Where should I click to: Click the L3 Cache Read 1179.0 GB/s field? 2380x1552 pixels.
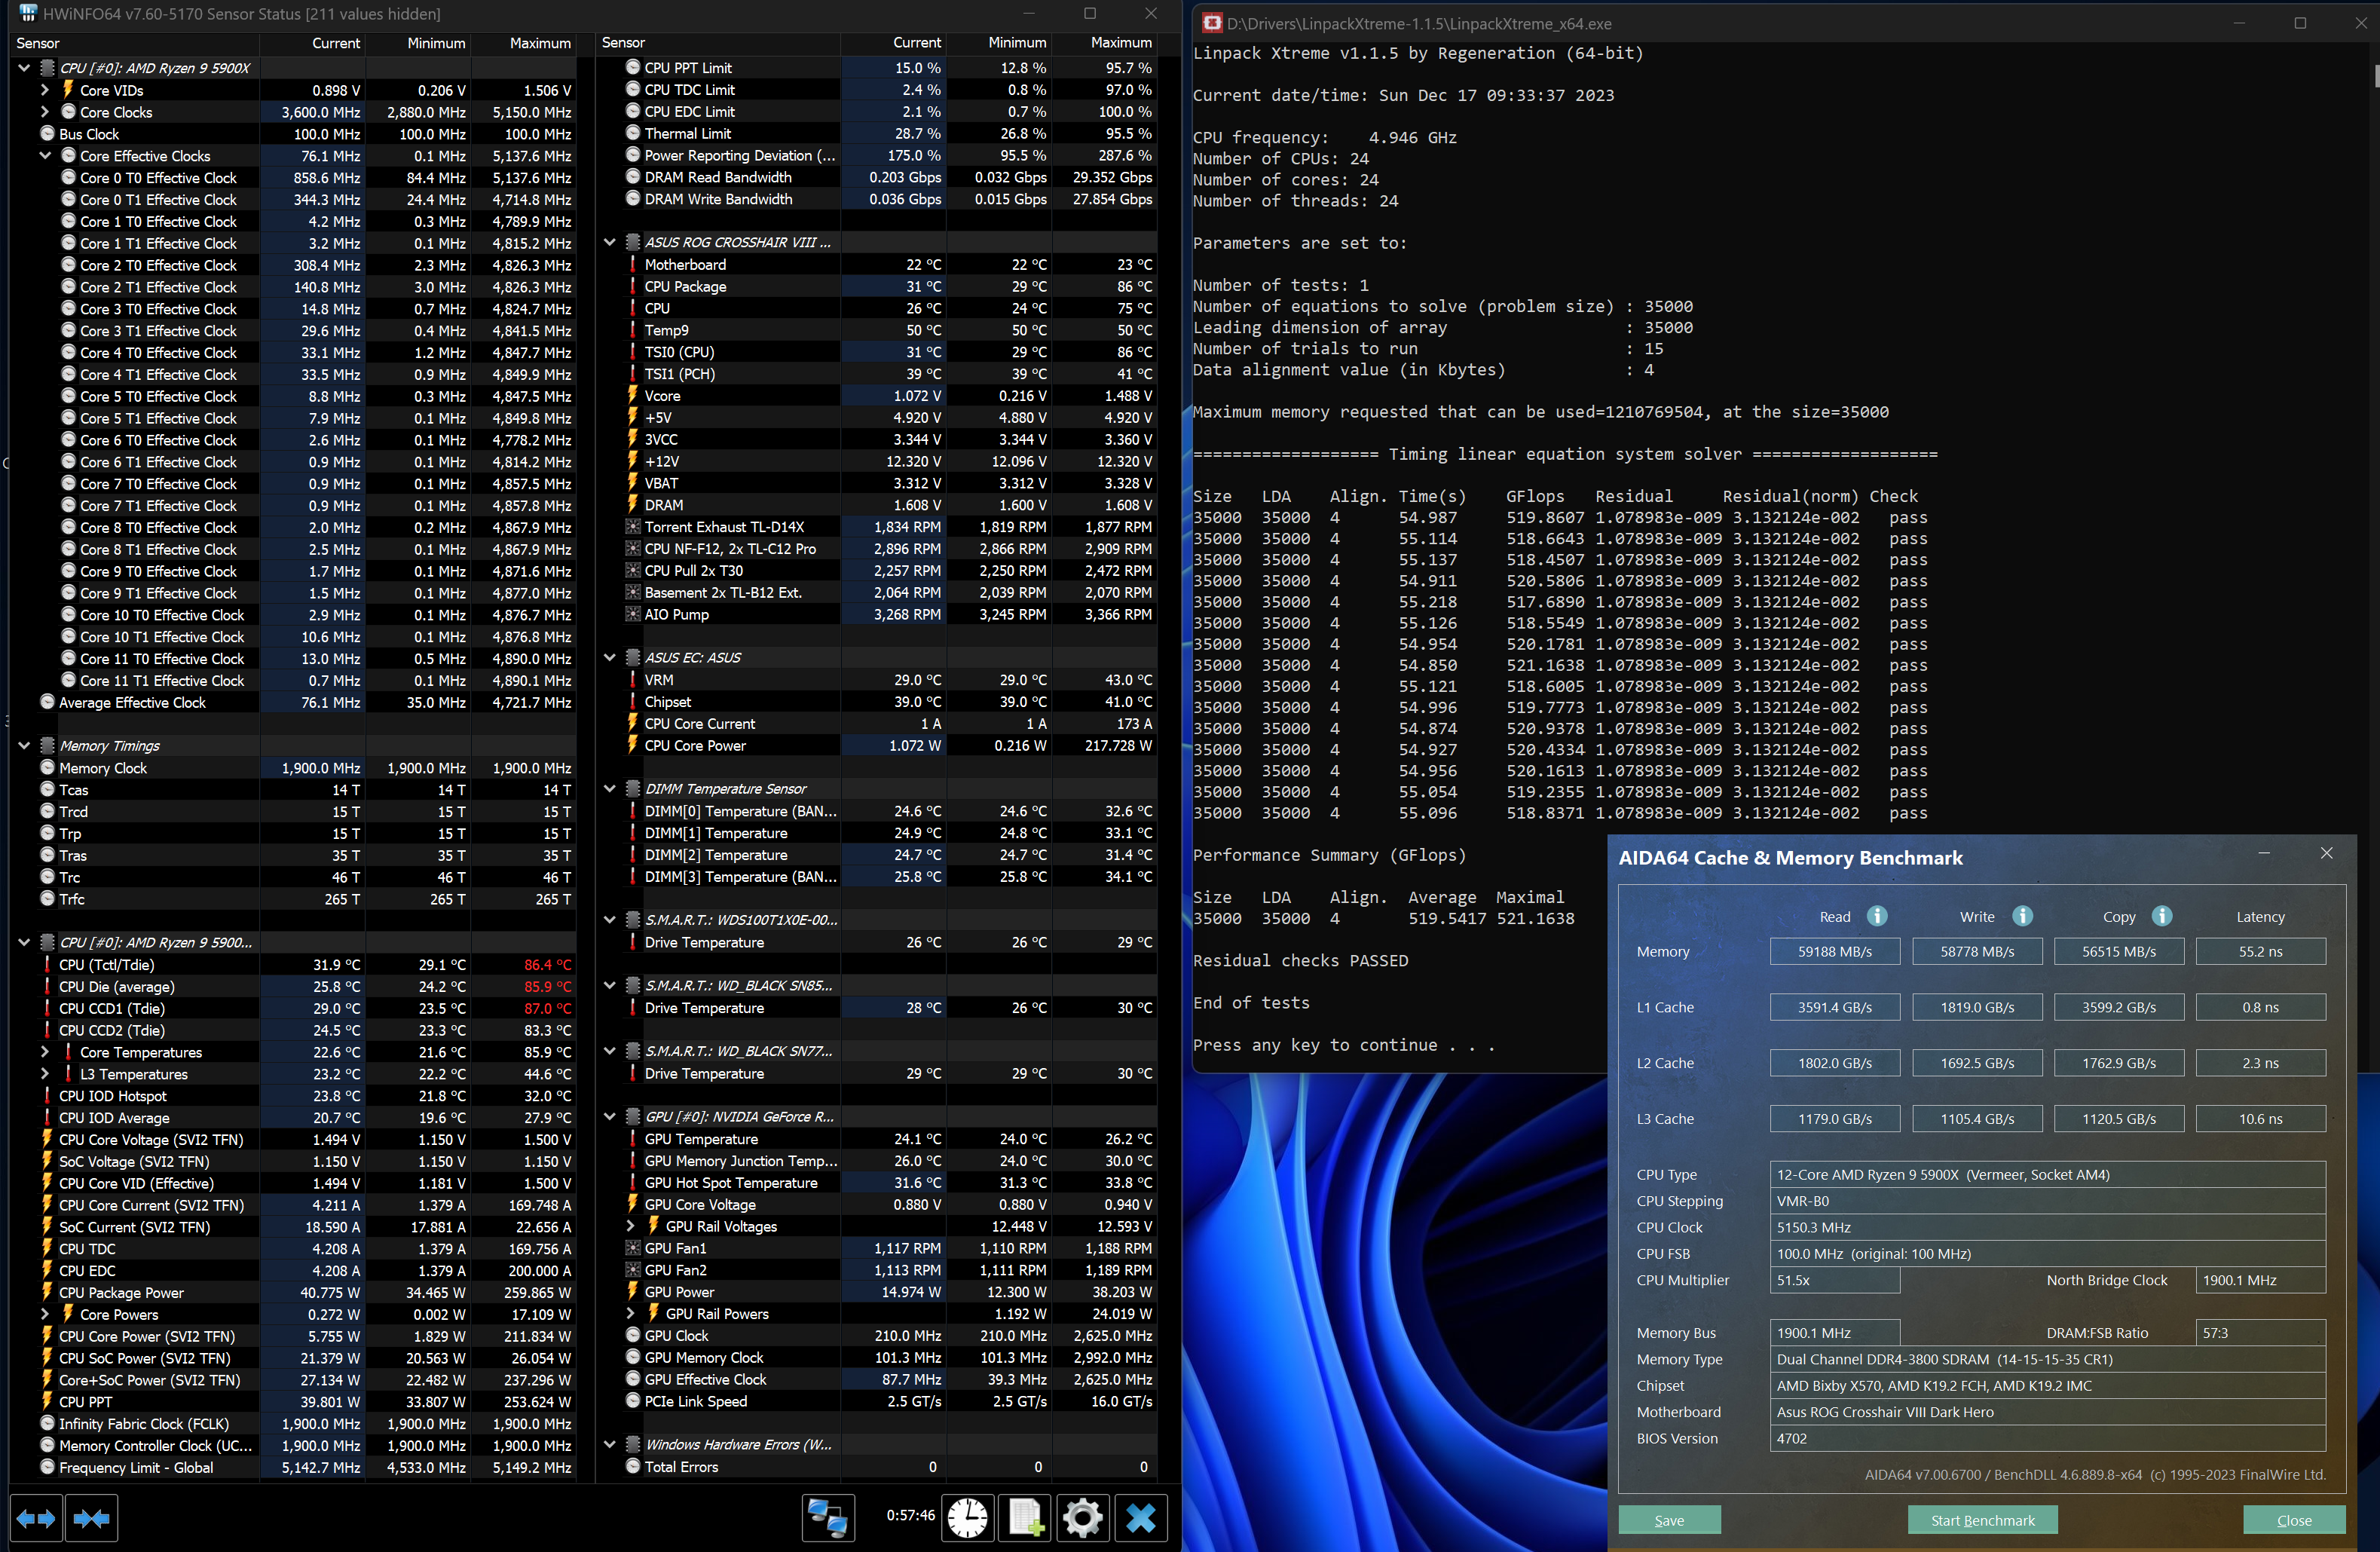point(1834,1118)
